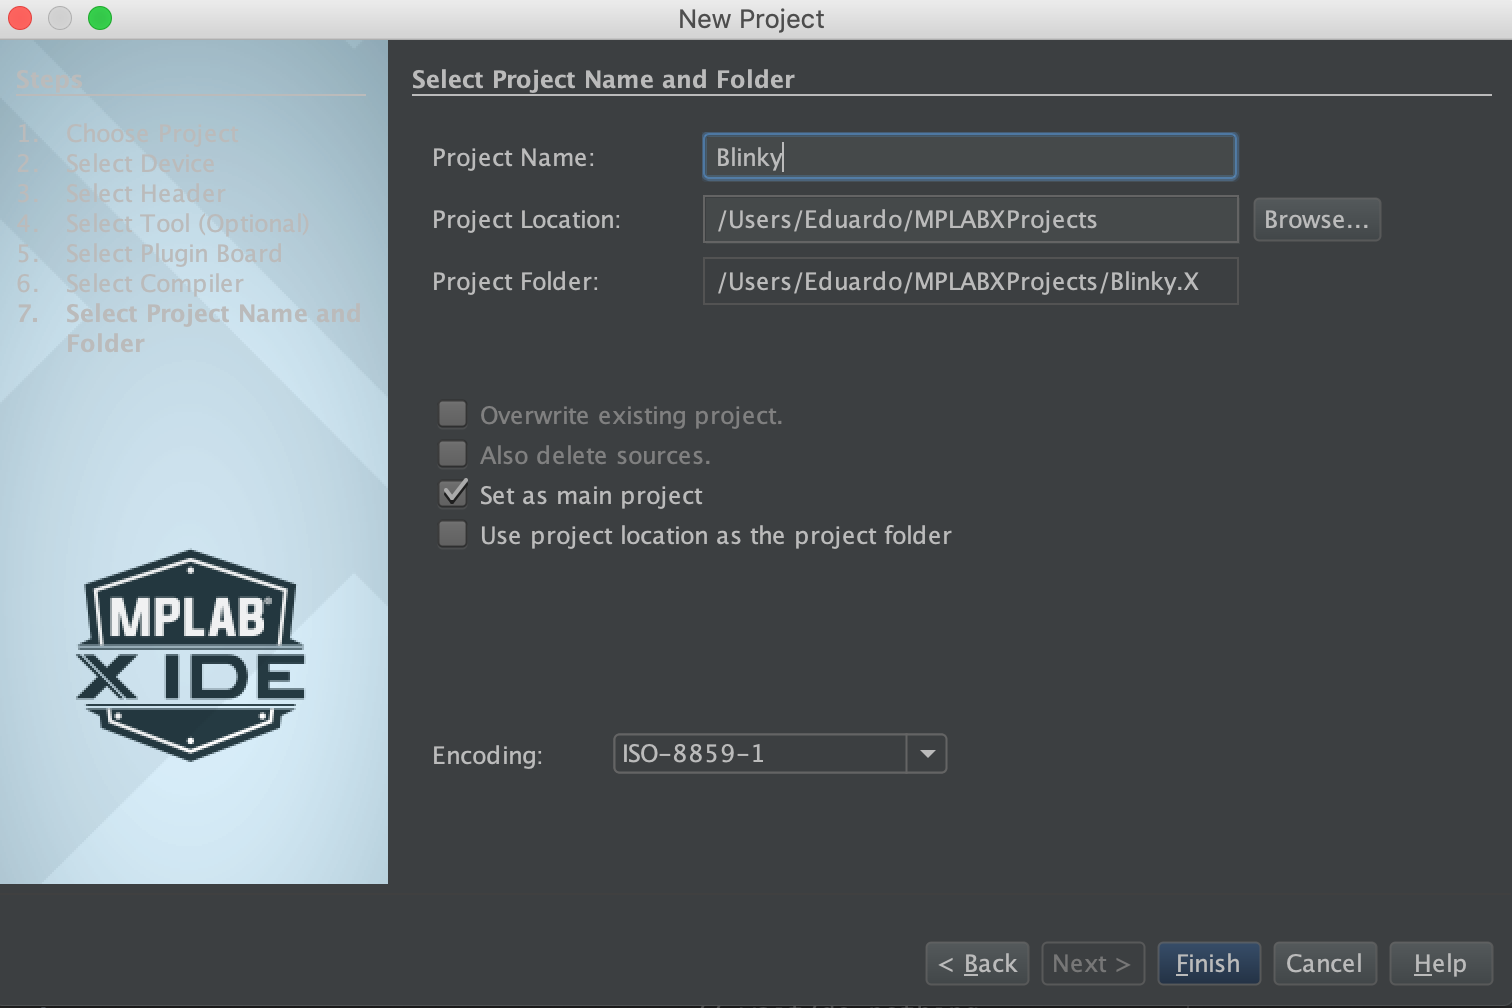Screen dimensions: 1512x1008
Task: Click the MPLAB X IDE logo
Action: coord(190,655)
